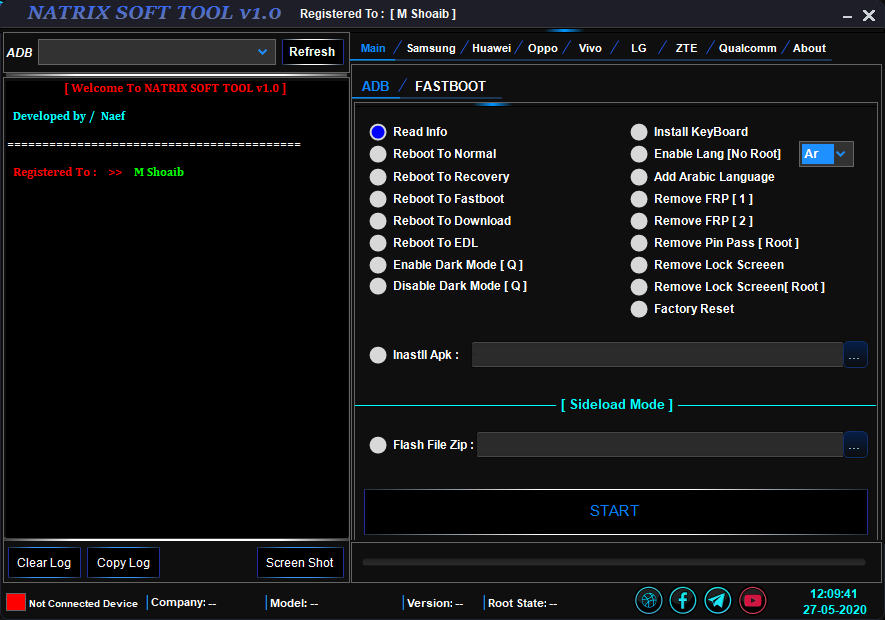
Task: Open the Ar language dropdown
Action: point(826,154)
